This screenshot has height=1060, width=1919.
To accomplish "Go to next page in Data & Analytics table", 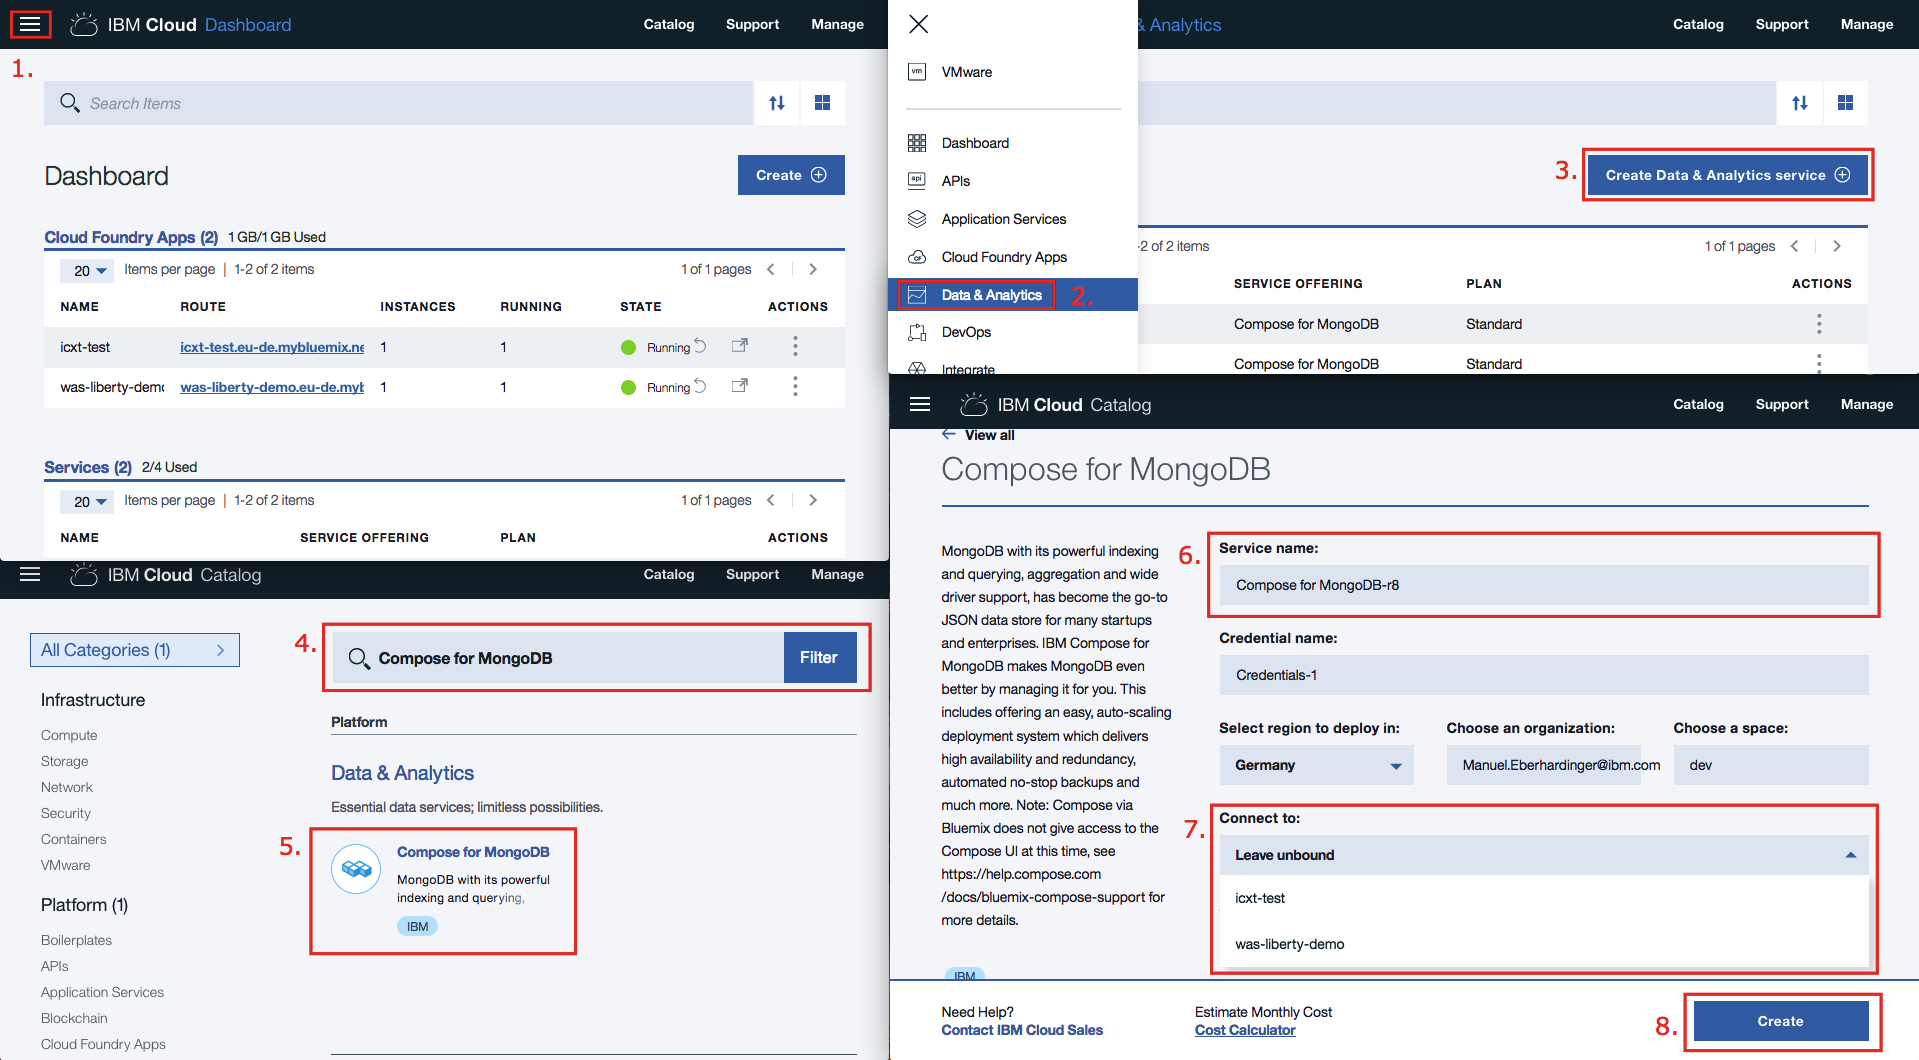I will 1837,246.
